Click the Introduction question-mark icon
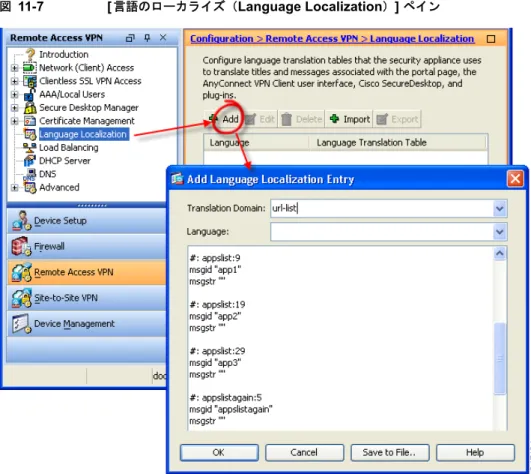Viewport: 531px width, 474px height. 30,55
